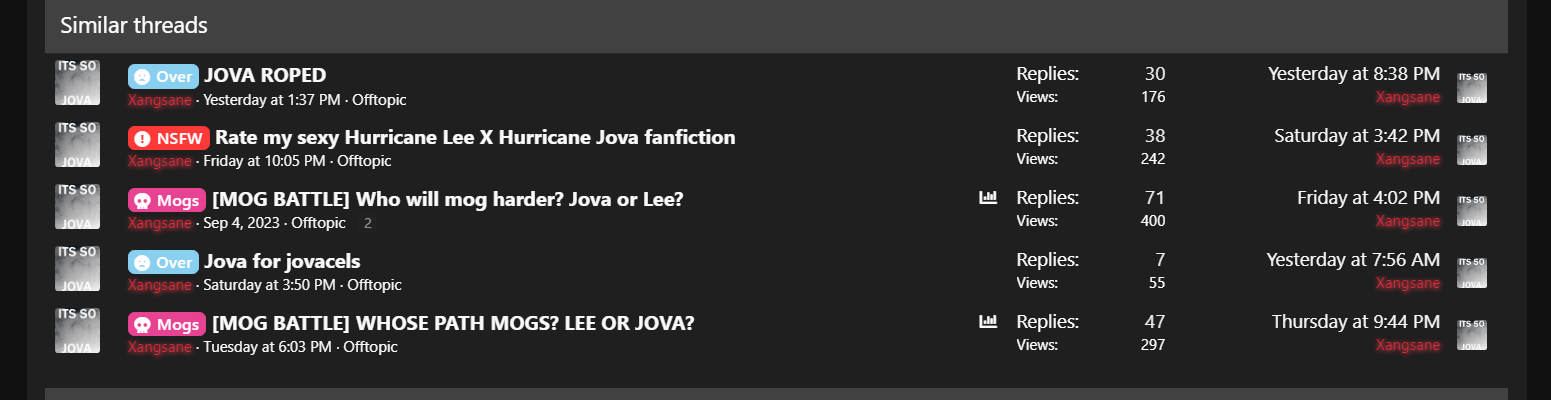1551x400 pixels.
Task: Open the Hurricane Lee X Jova fanfiction thread
Action: [475, 137]
